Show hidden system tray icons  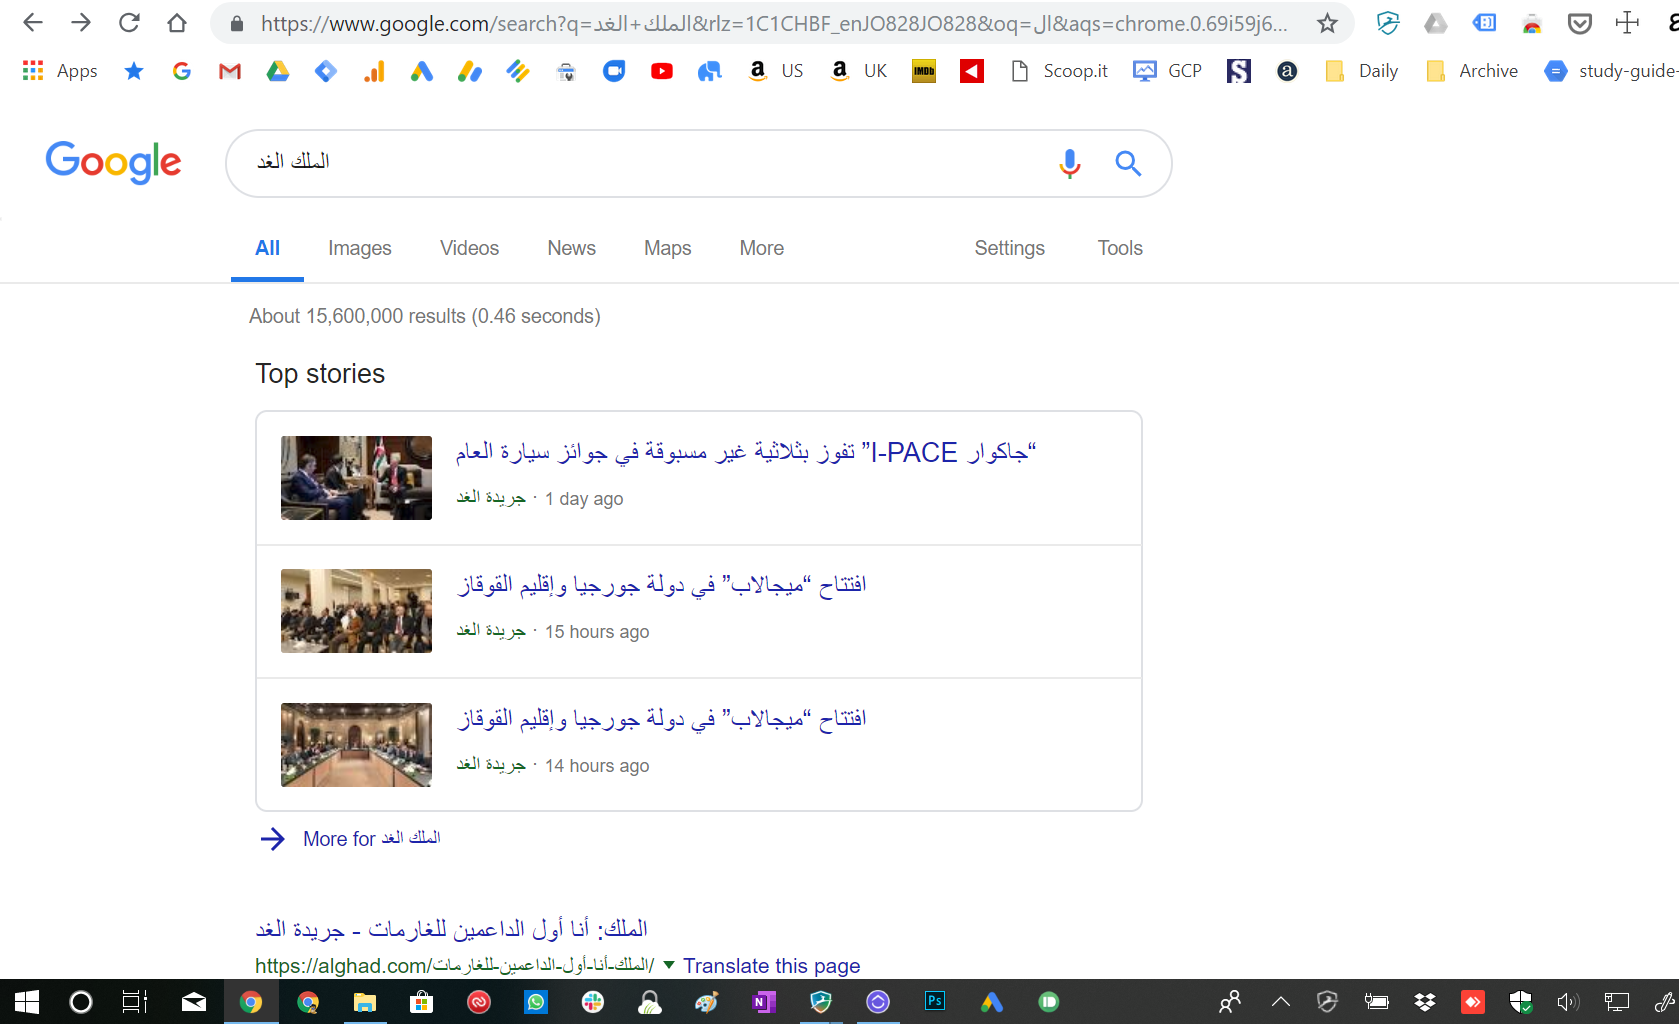pyautogui.click(x=1280, y=1001)
